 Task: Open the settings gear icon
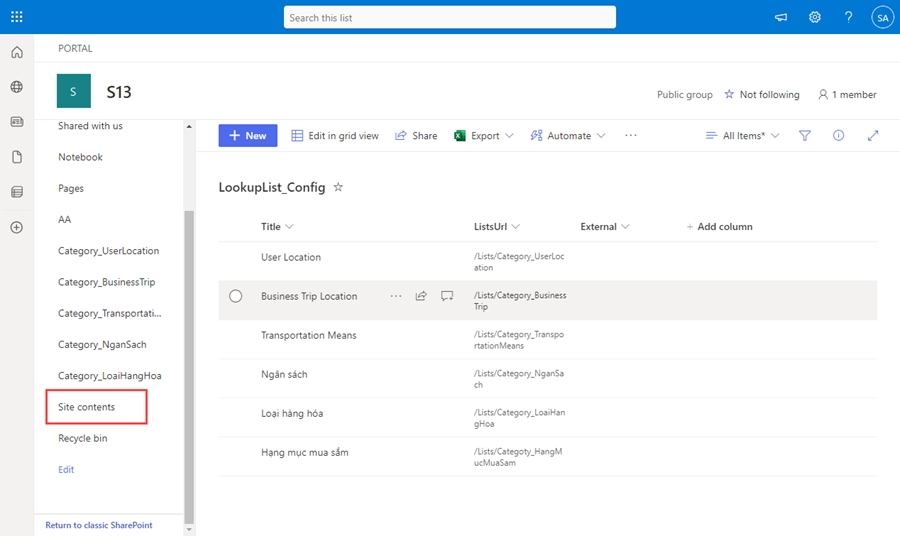[815, 17]
